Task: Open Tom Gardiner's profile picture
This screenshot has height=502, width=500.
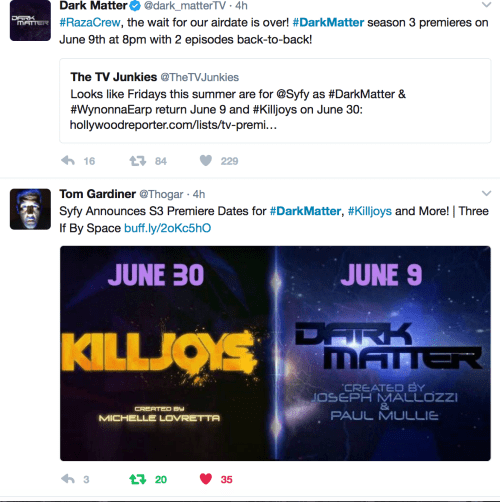Action: (30, 209)
